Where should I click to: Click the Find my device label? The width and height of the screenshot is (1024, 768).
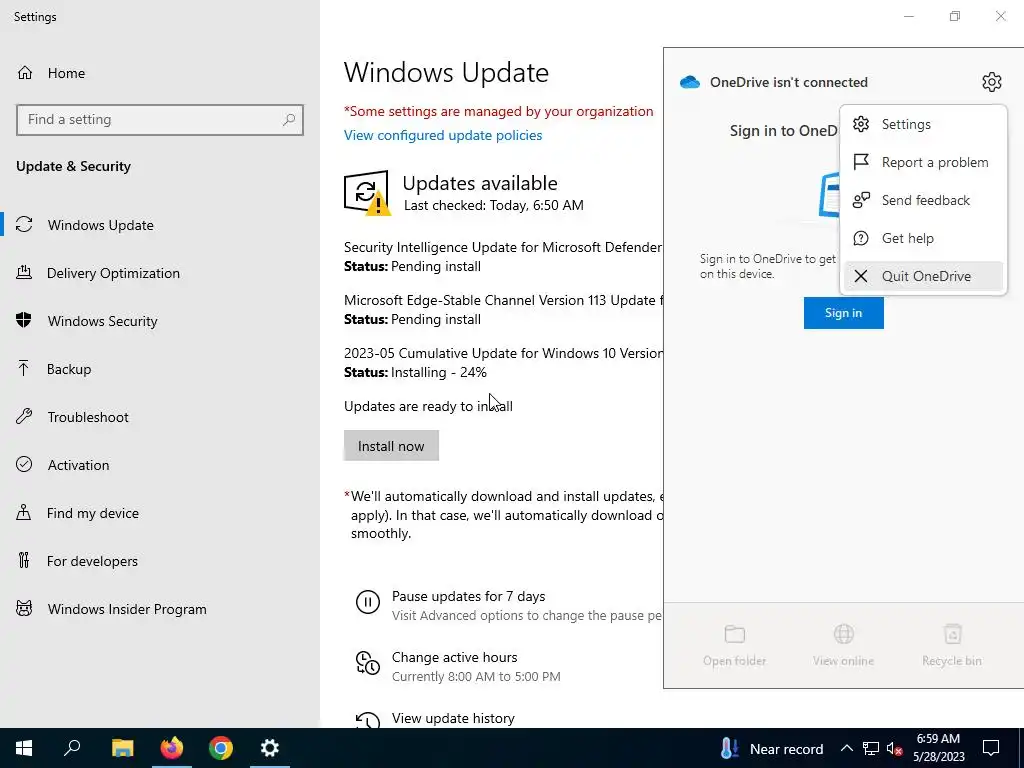[93, 513]
